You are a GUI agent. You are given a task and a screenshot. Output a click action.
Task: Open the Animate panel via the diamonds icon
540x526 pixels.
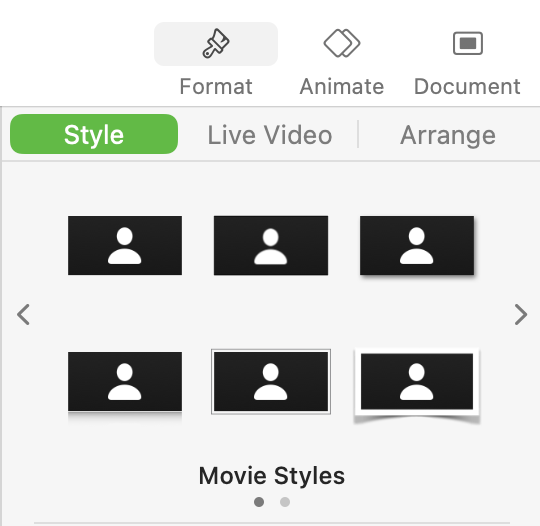342,43
